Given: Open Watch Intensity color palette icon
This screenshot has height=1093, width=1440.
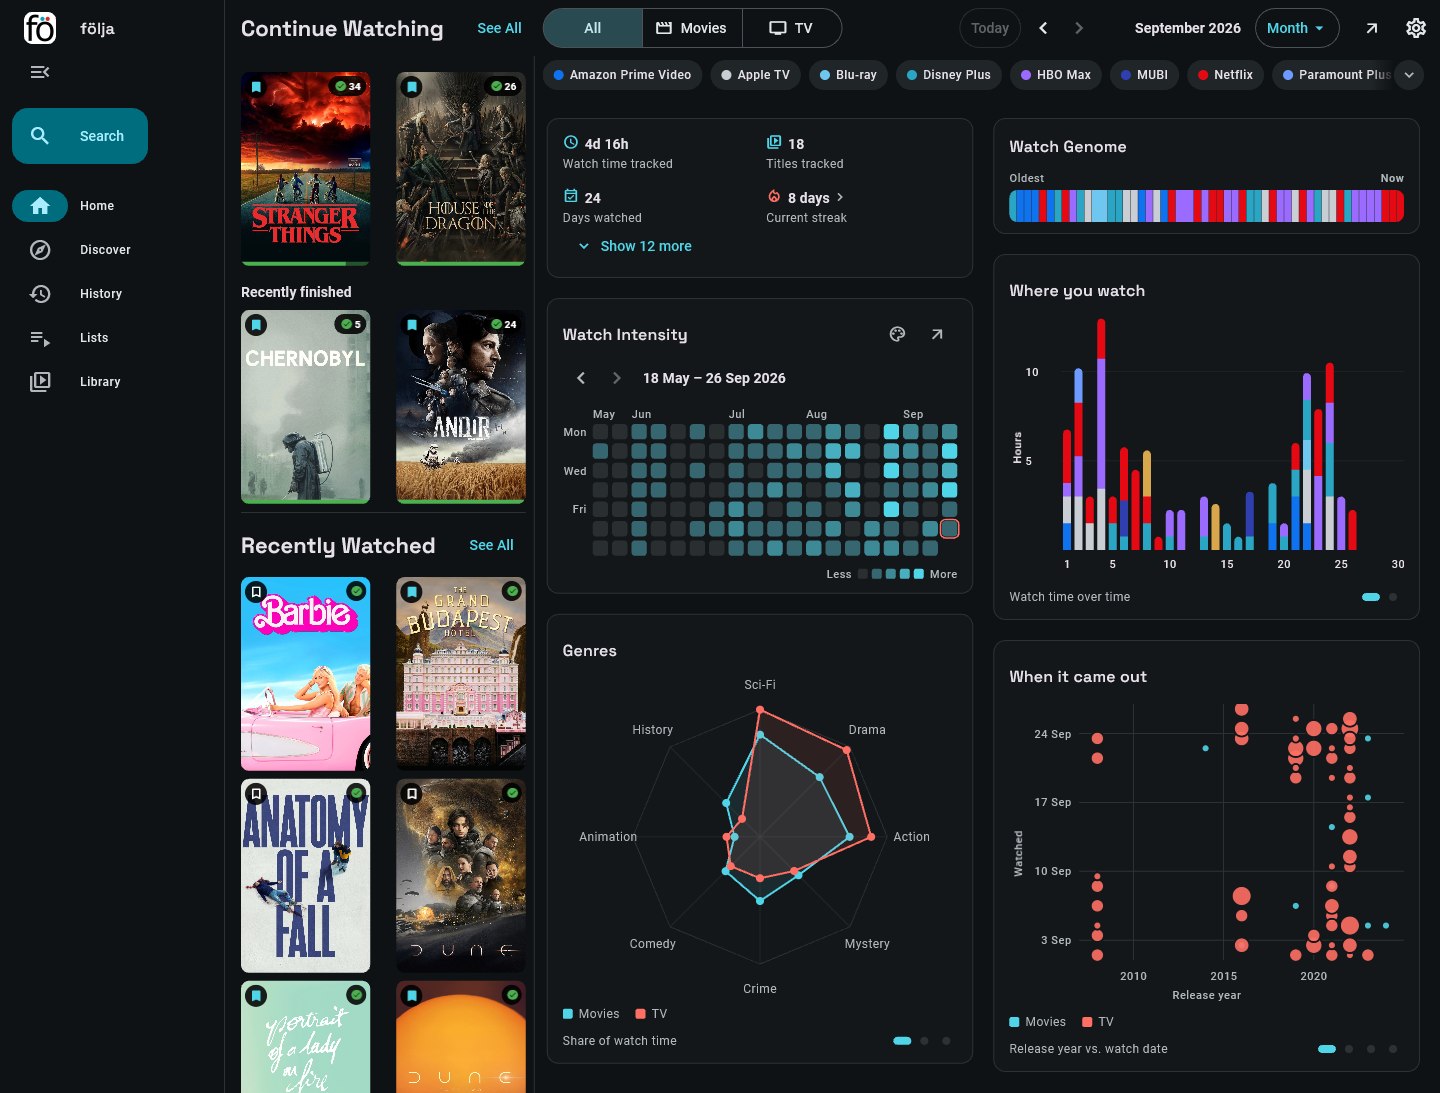Looking at the screenshot, I should [x=897, y=334].
